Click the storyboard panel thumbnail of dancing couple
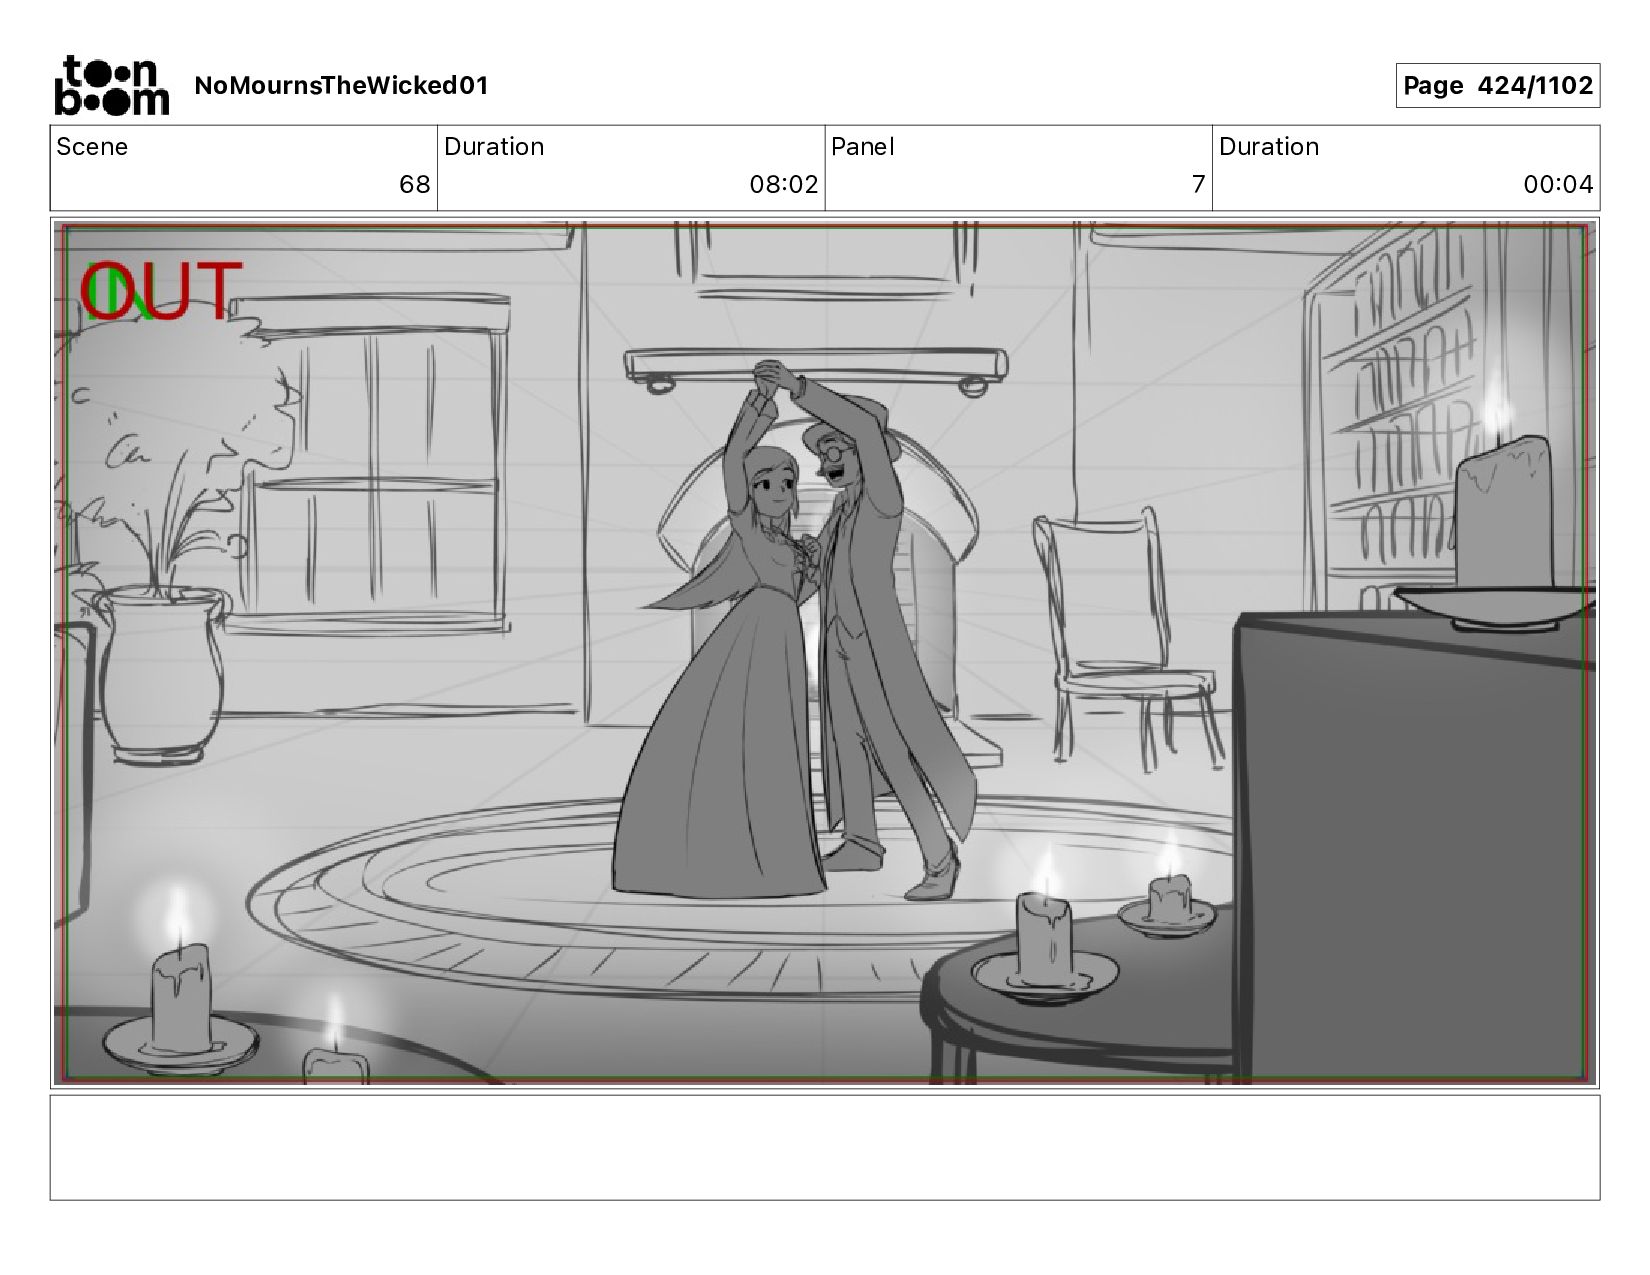 tap(825, 652)
